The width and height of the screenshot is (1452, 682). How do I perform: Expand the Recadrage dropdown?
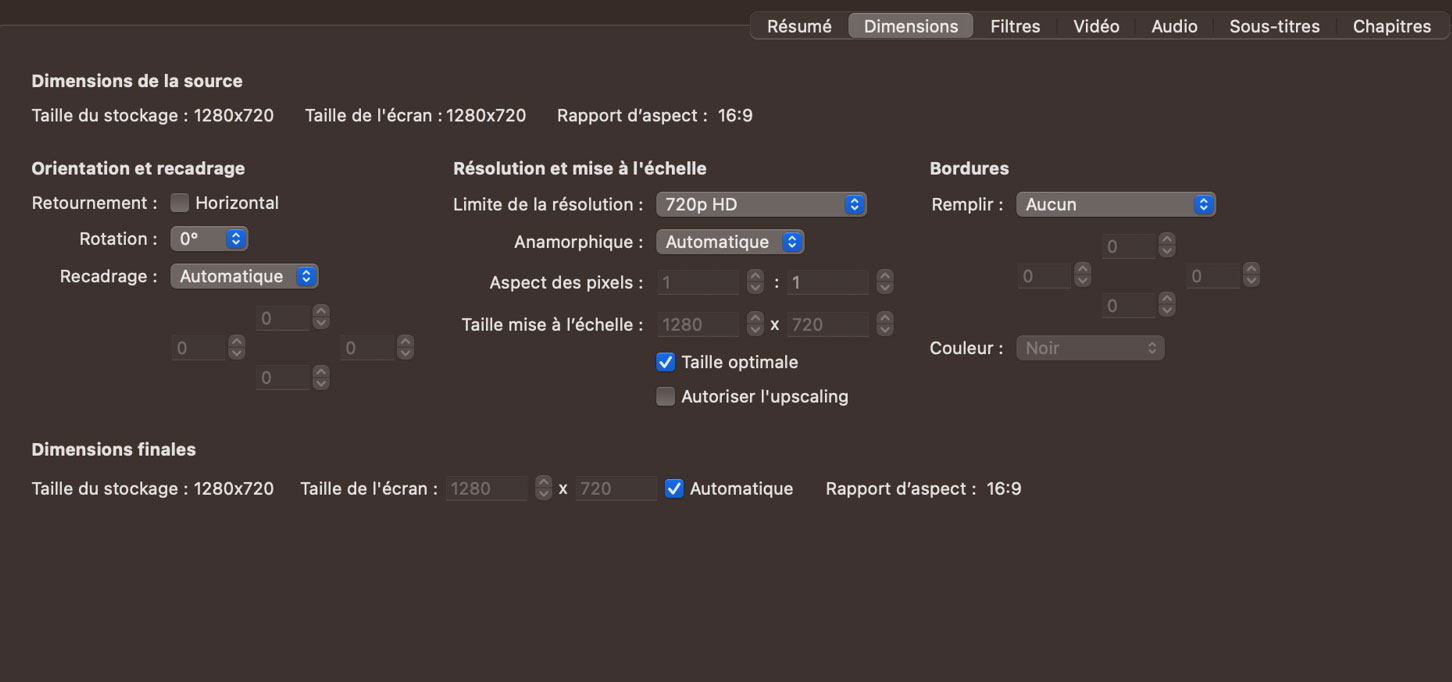[x=244, y=276]
